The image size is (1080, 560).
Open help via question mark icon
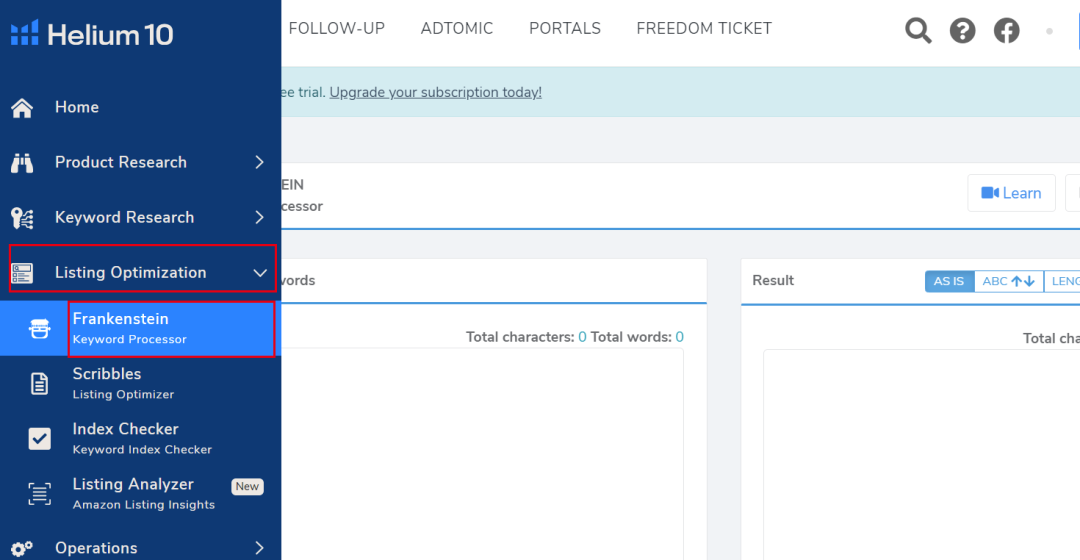pyautogui.click(x=962, y=30)
